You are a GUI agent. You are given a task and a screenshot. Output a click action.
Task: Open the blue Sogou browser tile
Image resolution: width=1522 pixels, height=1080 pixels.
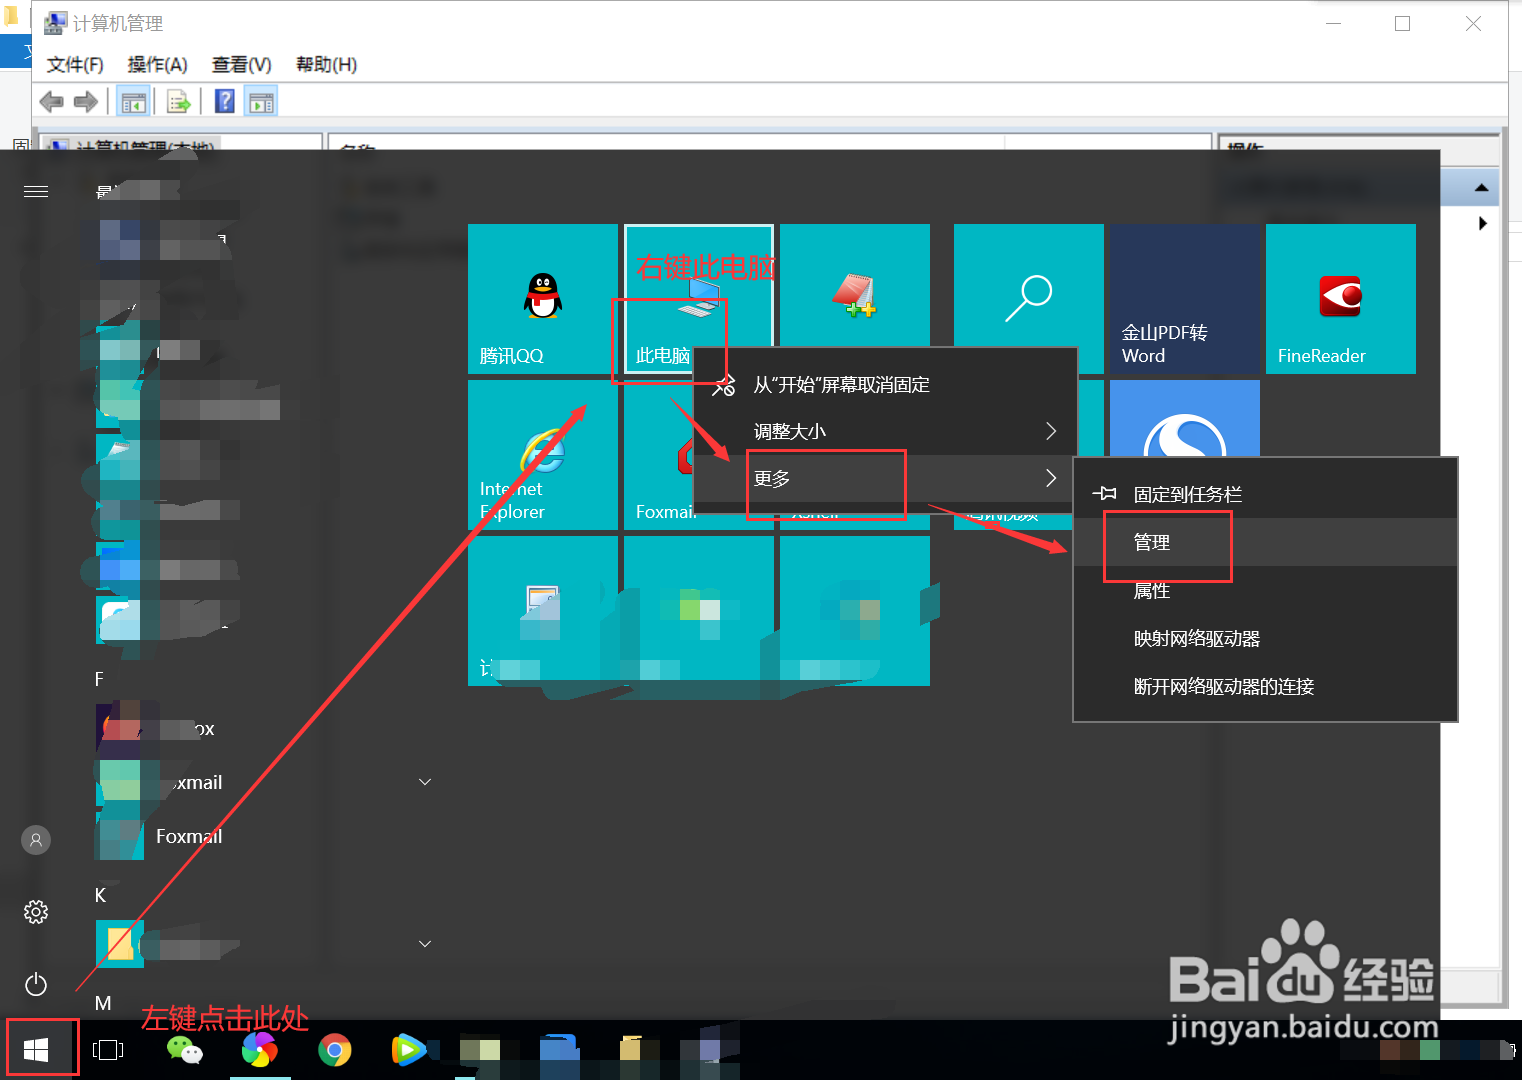[x=1185, y=418]
